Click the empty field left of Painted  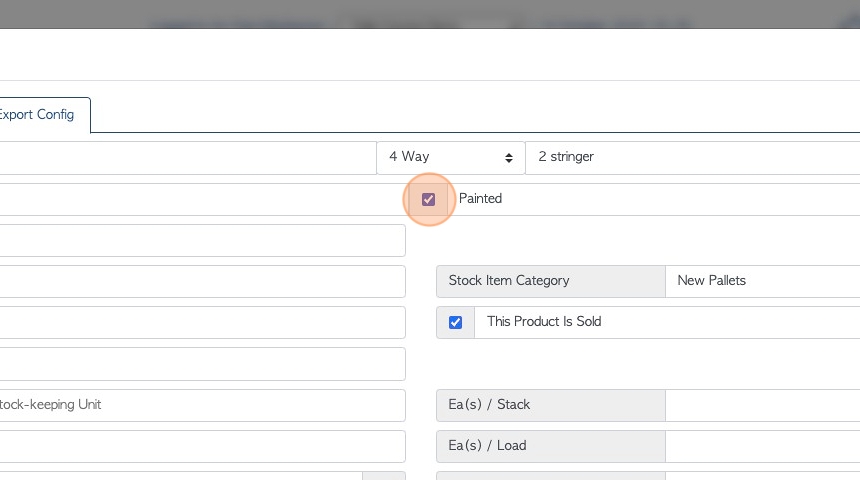pos(202,199)
